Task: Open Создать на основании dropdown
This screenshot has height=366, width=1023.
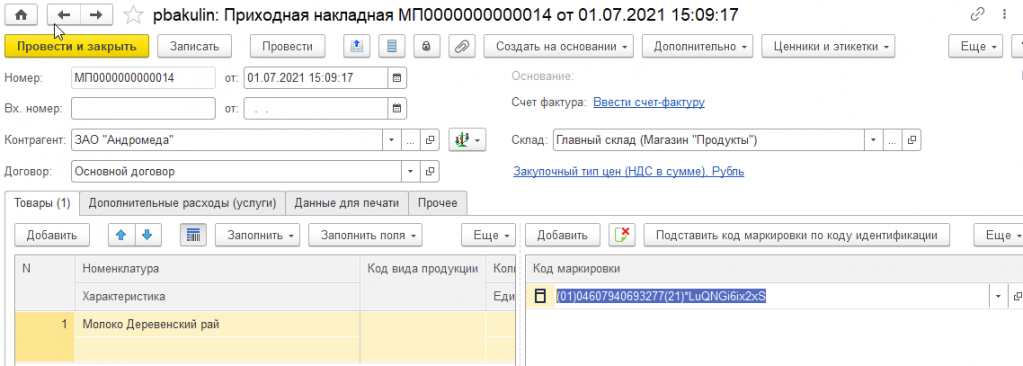Action: [x=559, y=46]
